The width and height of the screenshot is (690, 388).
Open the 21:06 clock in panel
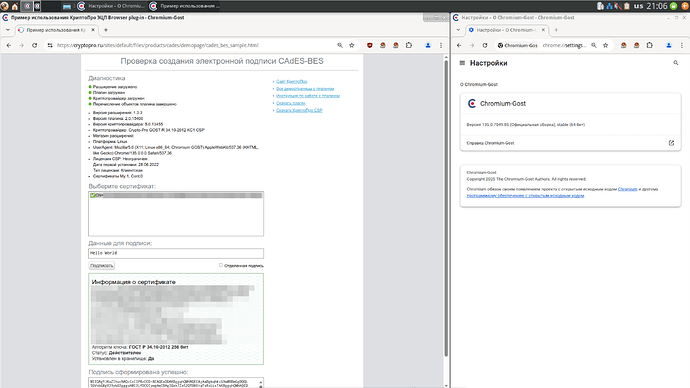coord(657,6)
